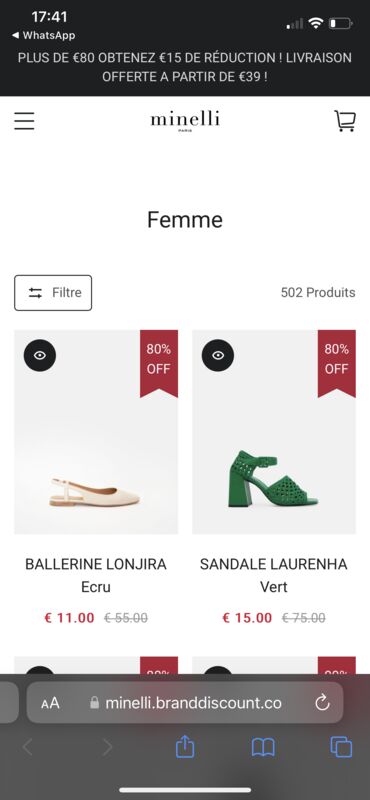Tap the minelli.branddiscount.co address field
This screenshot has height=800, width=370.
click(x=185, y=703)
